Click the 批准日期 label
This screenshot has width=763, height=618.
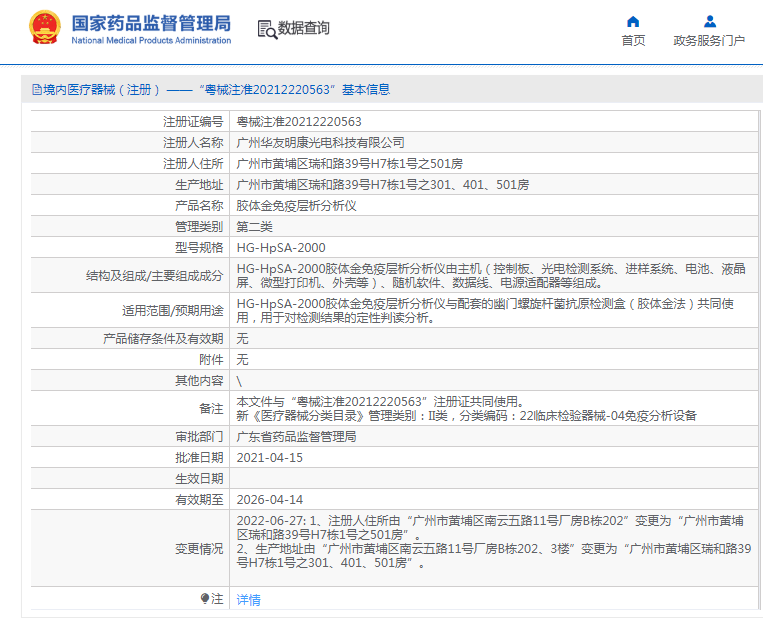199,458
